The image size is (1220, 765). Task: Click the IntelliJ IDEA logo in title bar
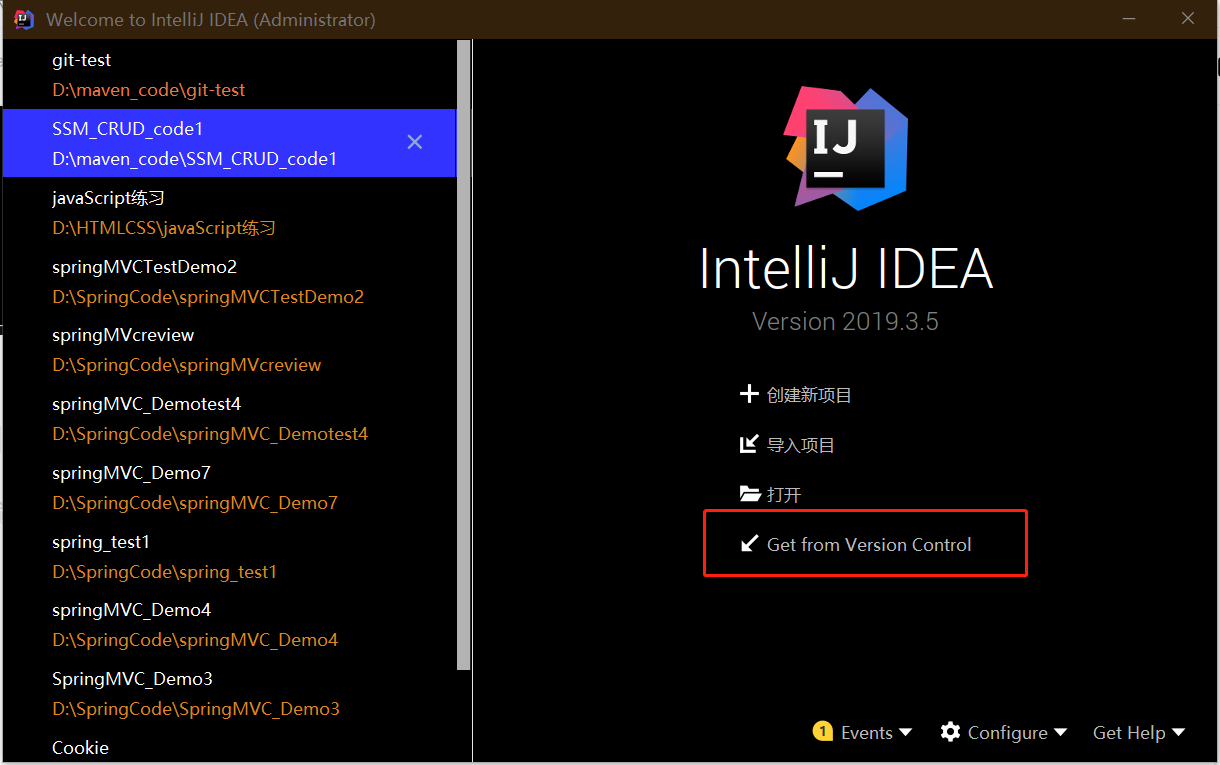[x=24, y=19]
